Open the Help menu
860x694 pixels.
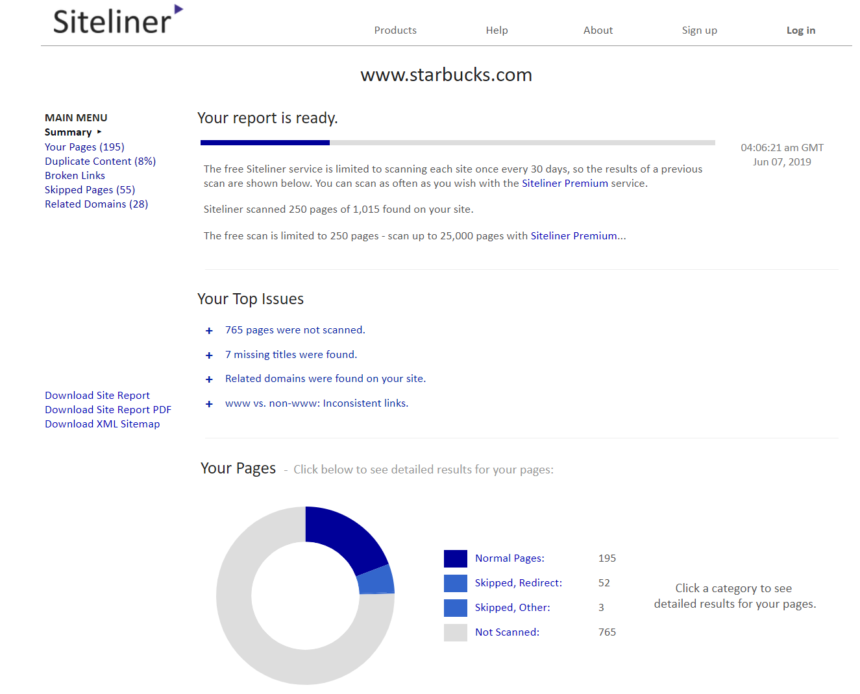click(x=496, y=30)
